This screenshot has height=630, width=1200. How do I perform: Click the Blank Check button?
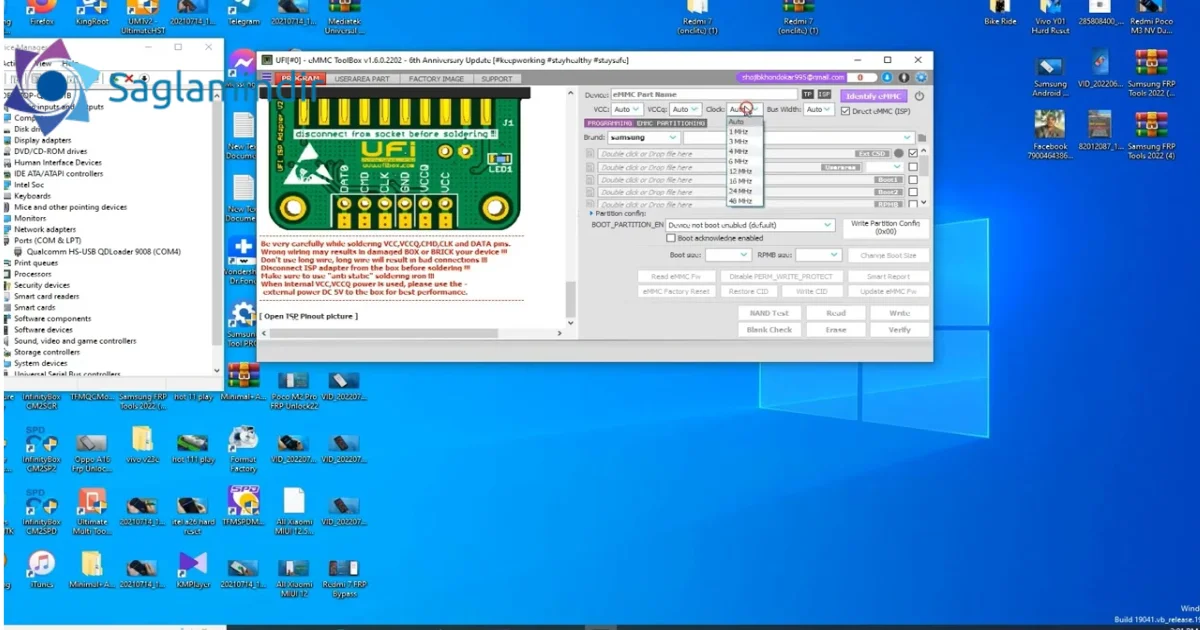[769, 329]
